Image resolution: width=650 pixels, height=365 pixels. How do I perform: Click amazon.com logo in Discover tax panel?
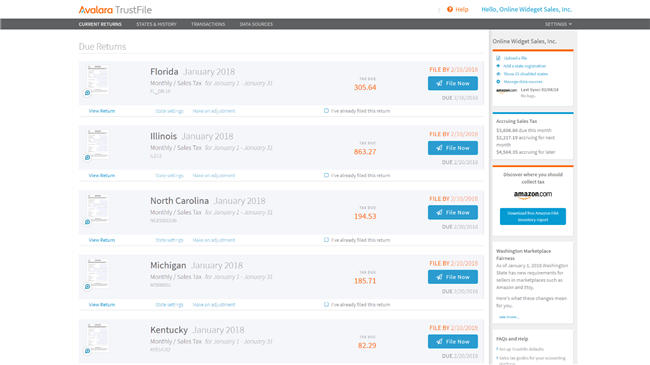533,194
